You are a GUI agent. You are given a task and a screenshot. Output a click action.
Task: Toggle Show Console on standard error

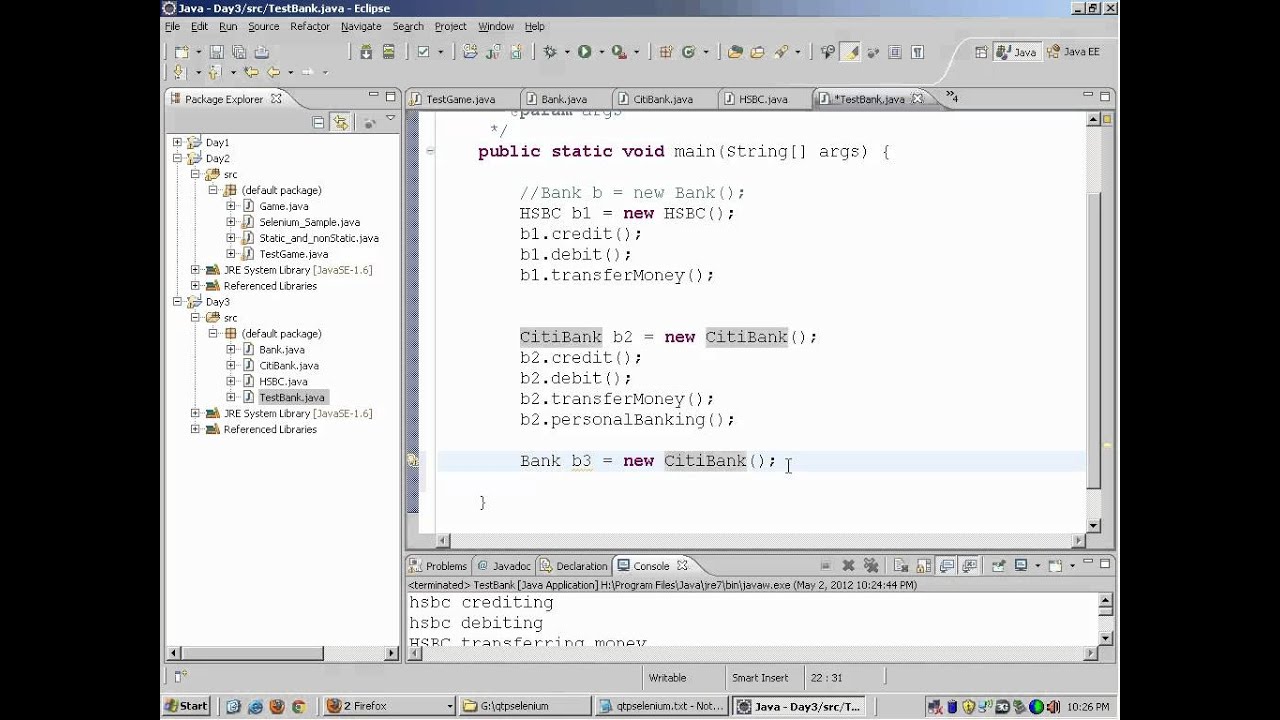point(969,566)
